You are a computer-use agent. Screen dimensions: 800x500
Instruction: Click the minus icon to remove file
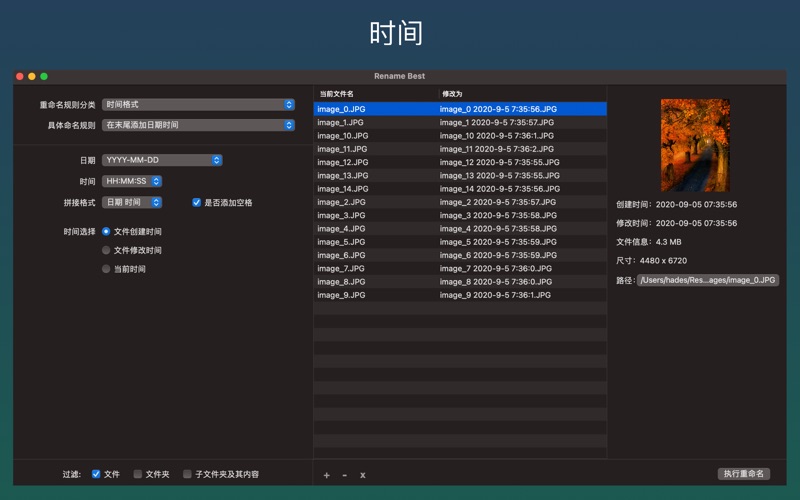click(x=344, y=474)
